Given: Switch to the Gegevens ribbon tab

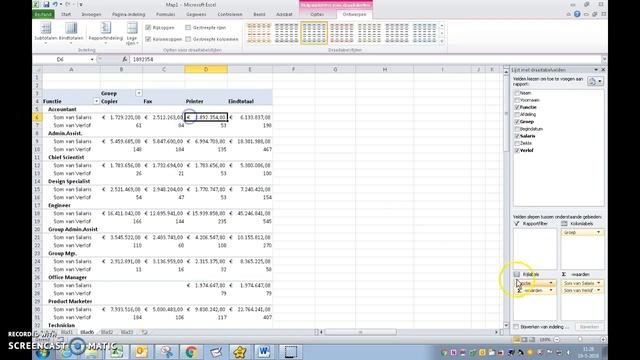Looking at the screenshot, I should [196, 14].
